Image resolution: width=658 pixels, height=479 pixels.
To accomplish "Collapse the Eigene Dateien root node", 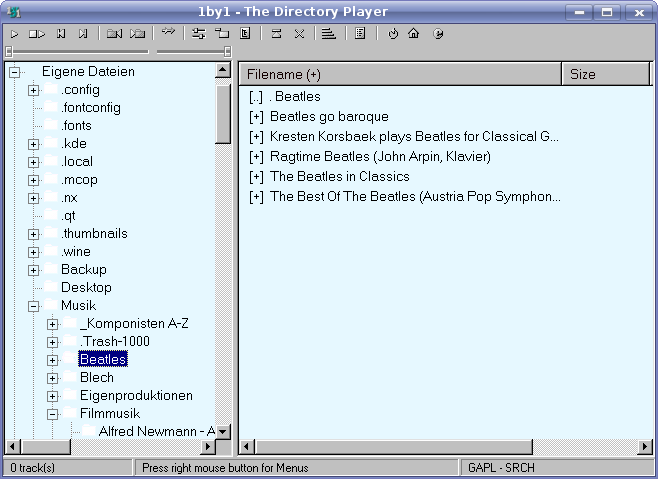I will (14, 73).
